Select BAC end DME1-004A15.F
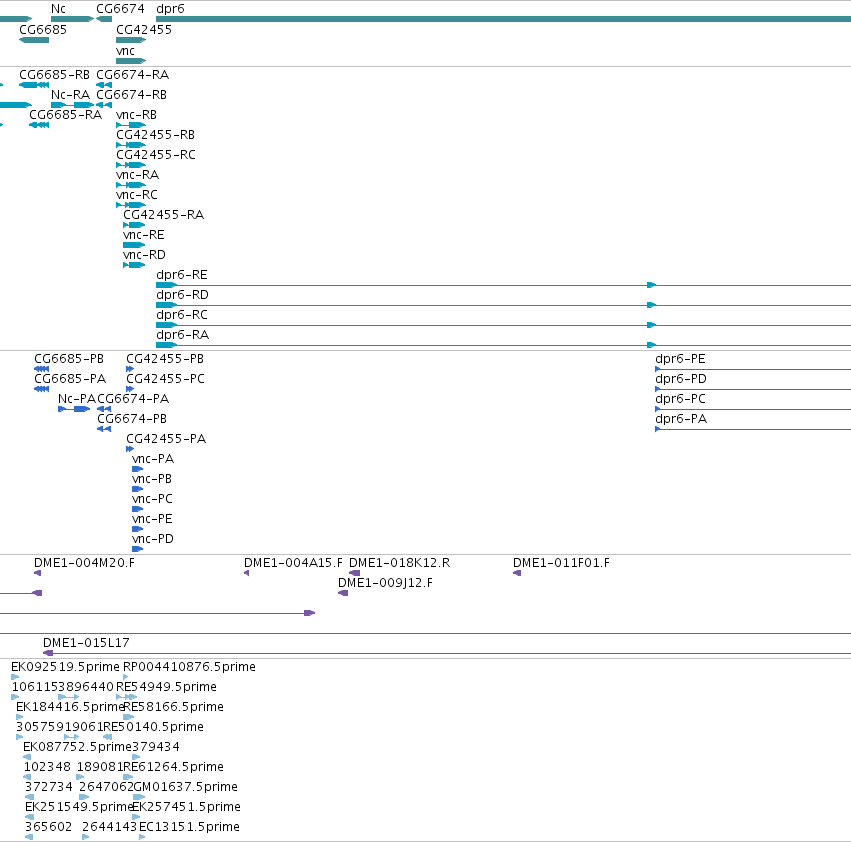The height and width of the screenshot is (842, 851). pyautogui.click(x=293, y=564)
